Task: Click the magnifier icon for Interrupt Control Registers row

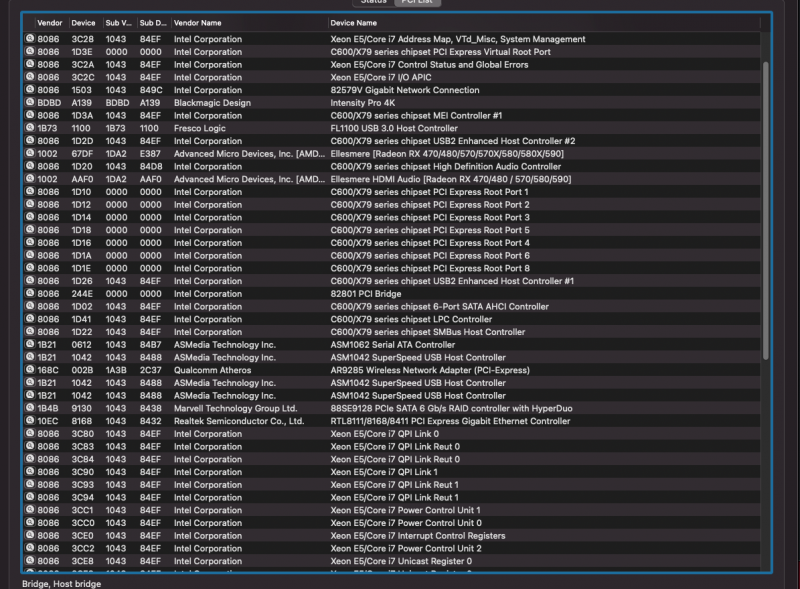Action: (30, 535)
